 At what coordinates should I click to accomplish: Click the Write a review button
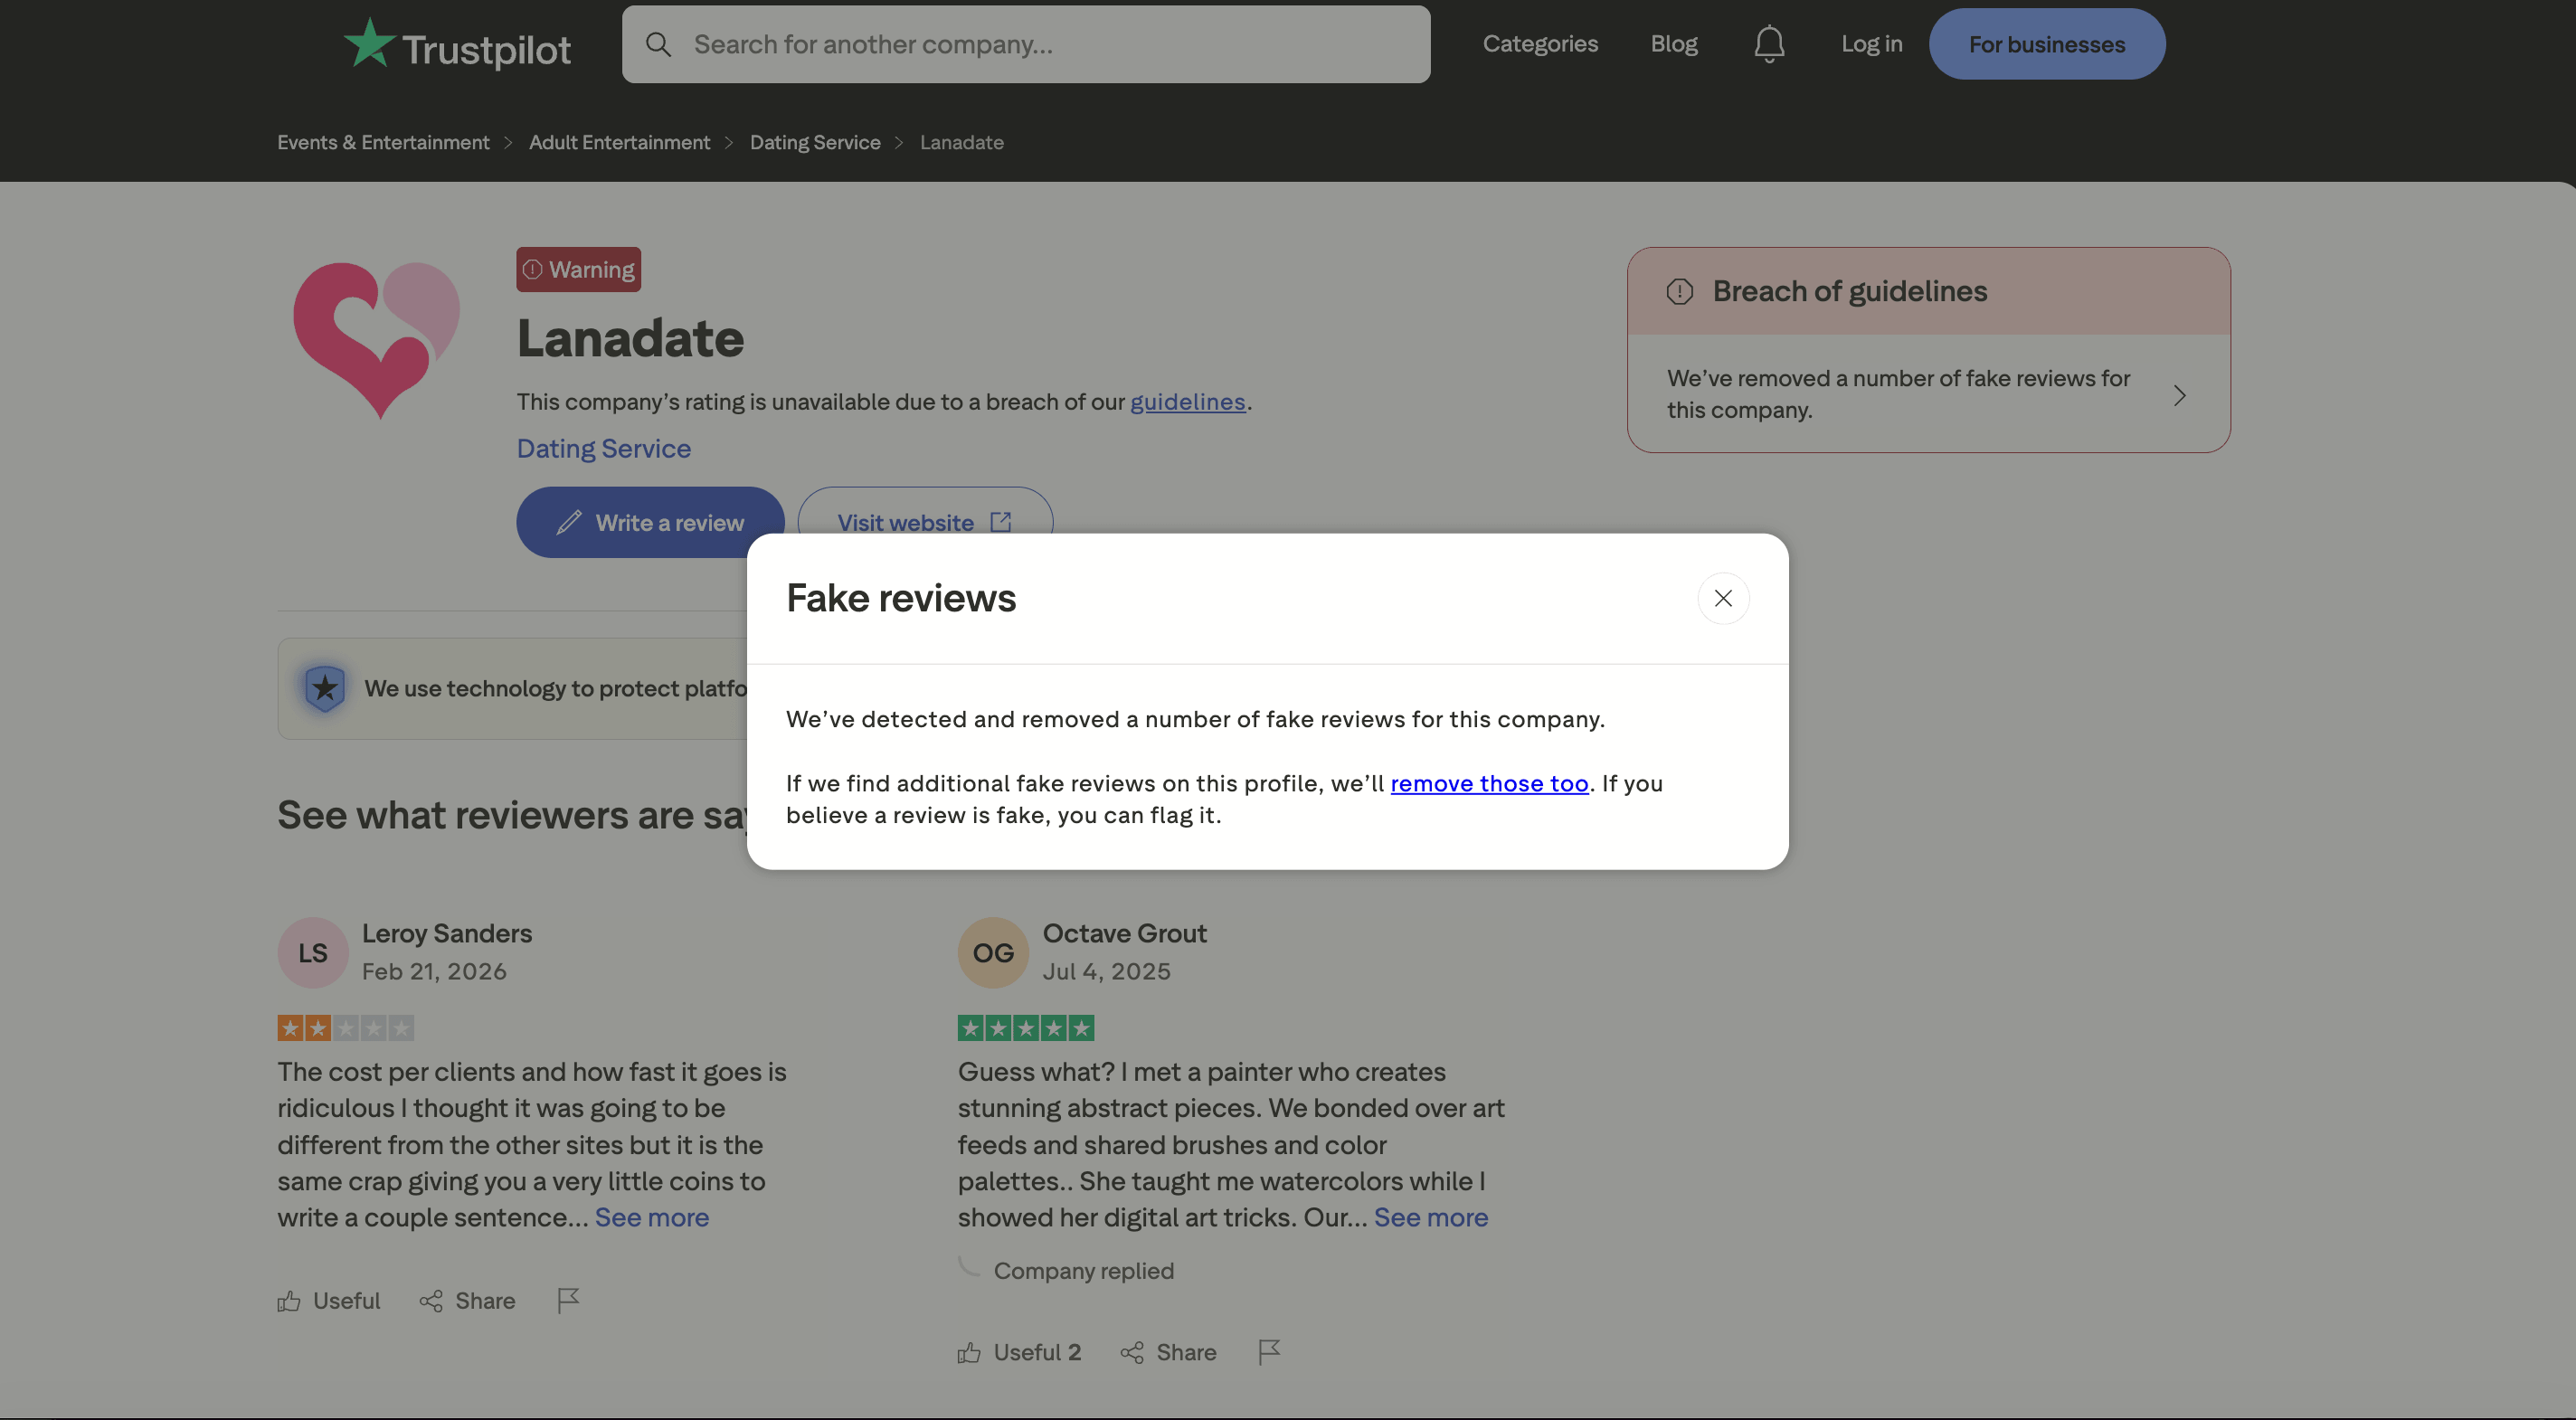pyautogui.click(x=650, y=522)
